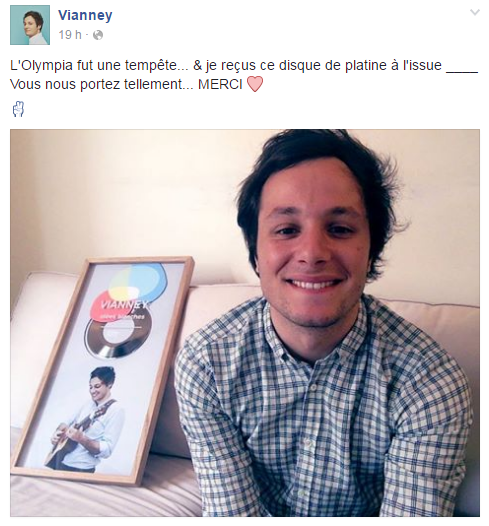This screenshot has width=489, height=526.
Task: Click the checkered shirt in the photo
Action: [324, 413]
